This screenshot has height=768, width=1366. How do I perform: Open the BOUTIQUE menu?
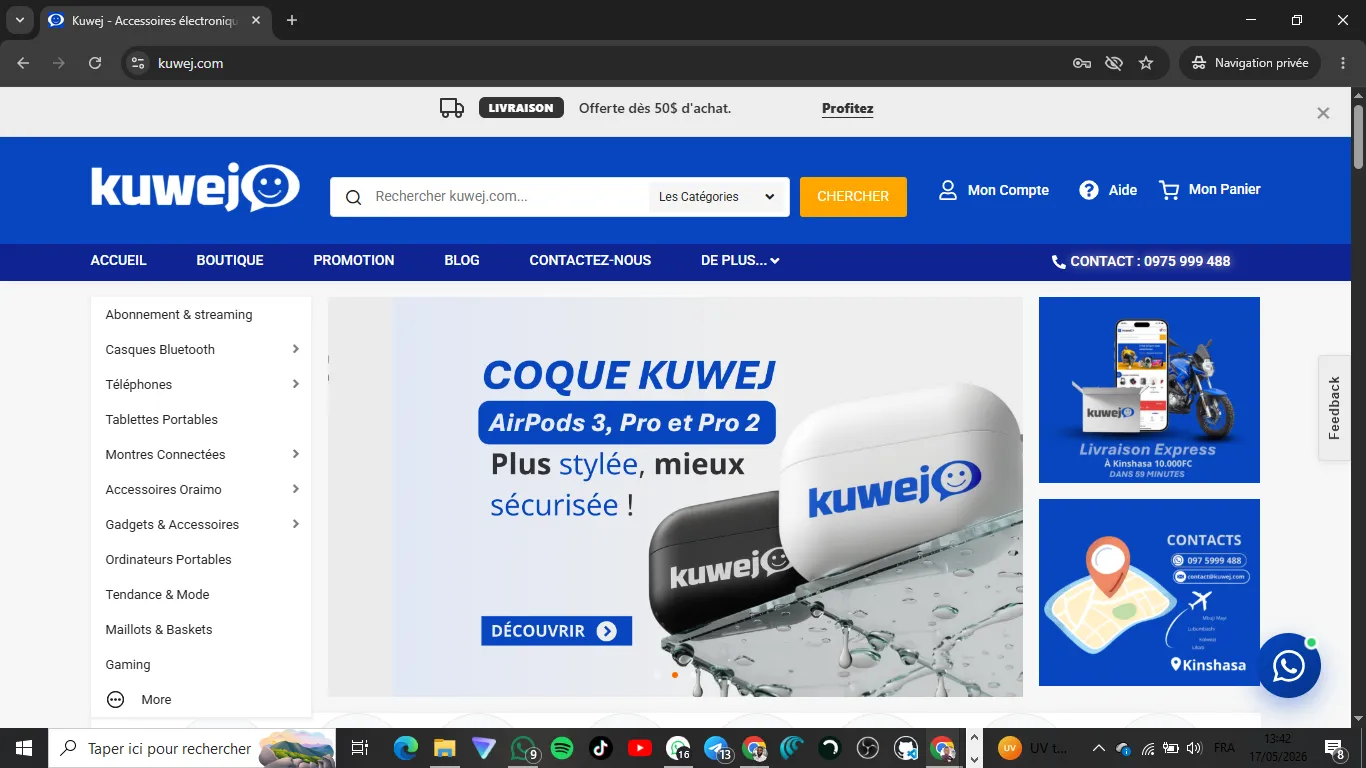click(230, 261)
